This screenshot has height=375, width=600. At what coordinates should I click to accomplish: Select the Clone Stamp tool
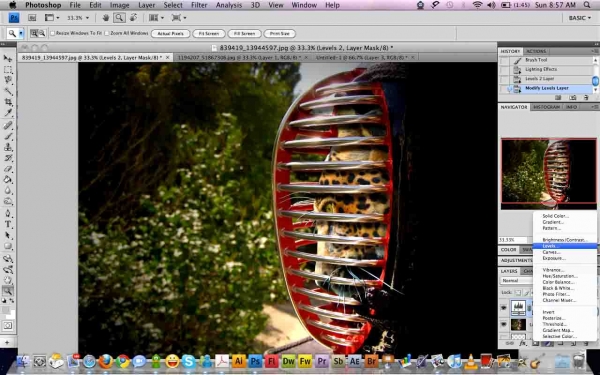point(8,147)
